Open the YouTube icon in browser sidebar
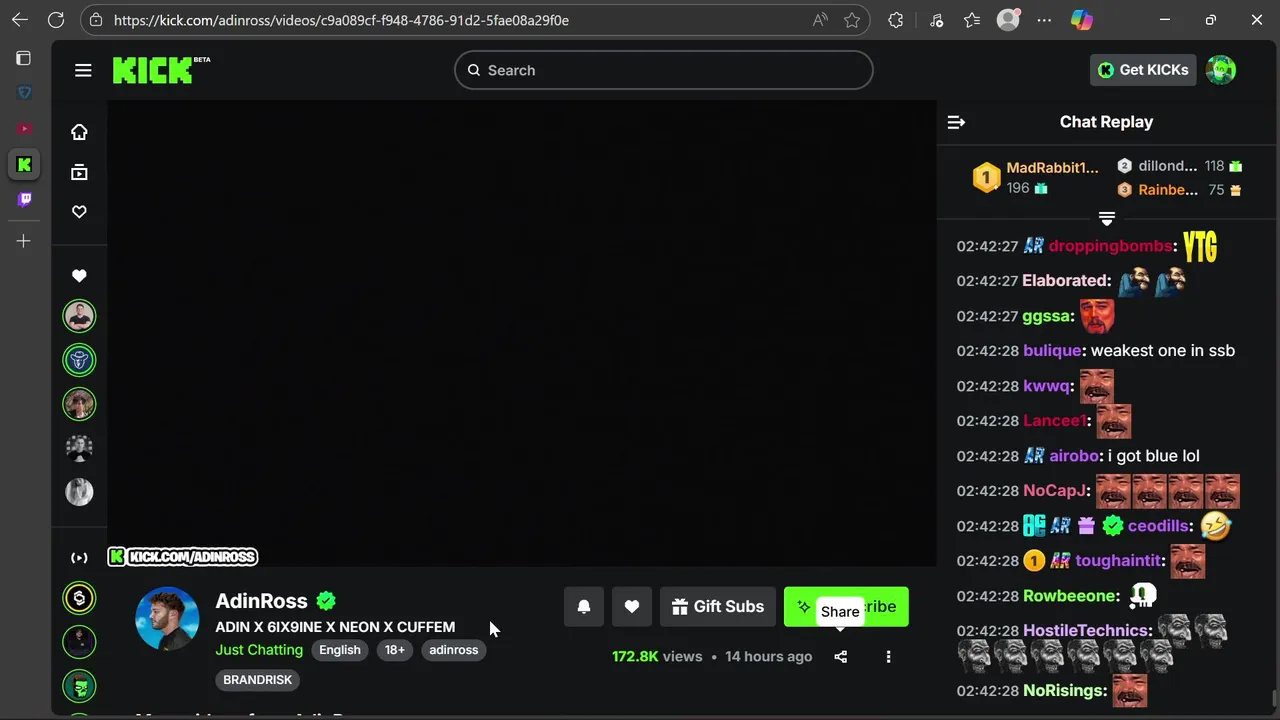 (24, 128)
